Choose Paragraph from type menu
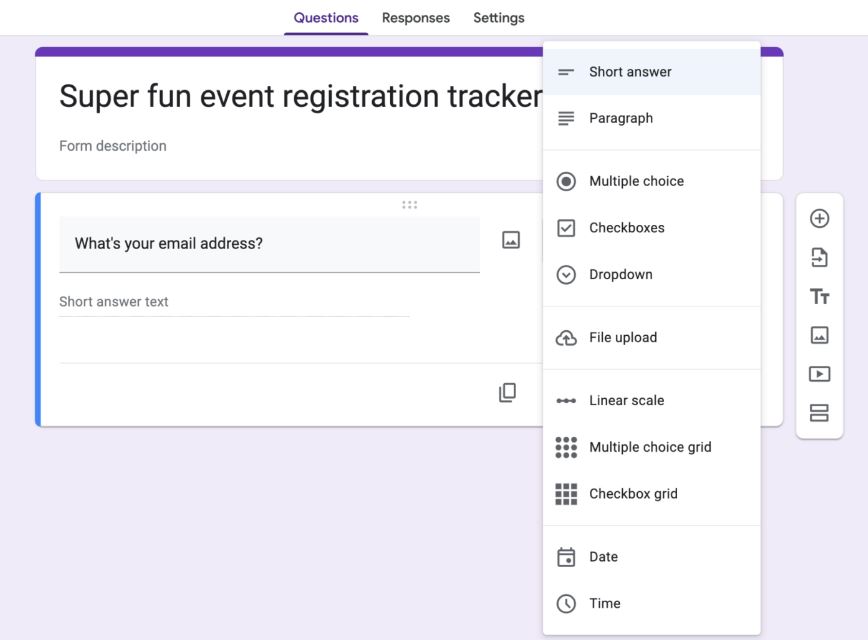Viewport: 868px width, 640px height. click(x=620, y=118)
